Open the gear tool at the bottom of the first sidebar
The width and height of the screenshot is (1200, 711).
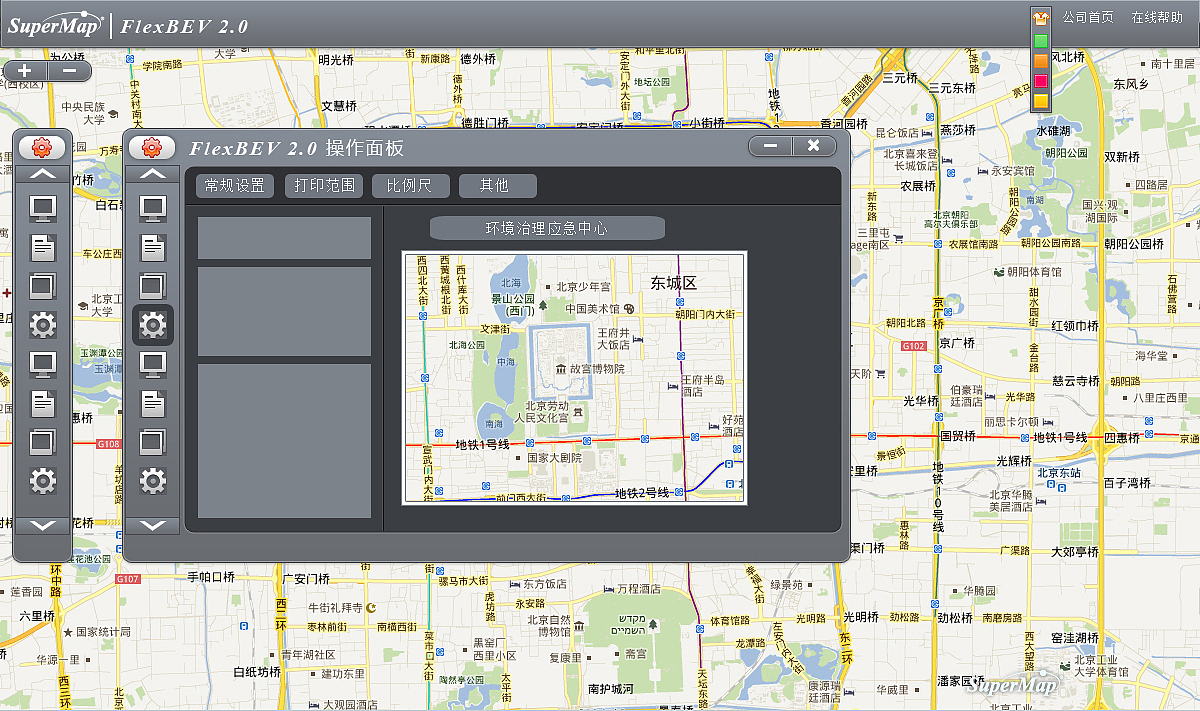pyautogui.click(x=42, y=481)
